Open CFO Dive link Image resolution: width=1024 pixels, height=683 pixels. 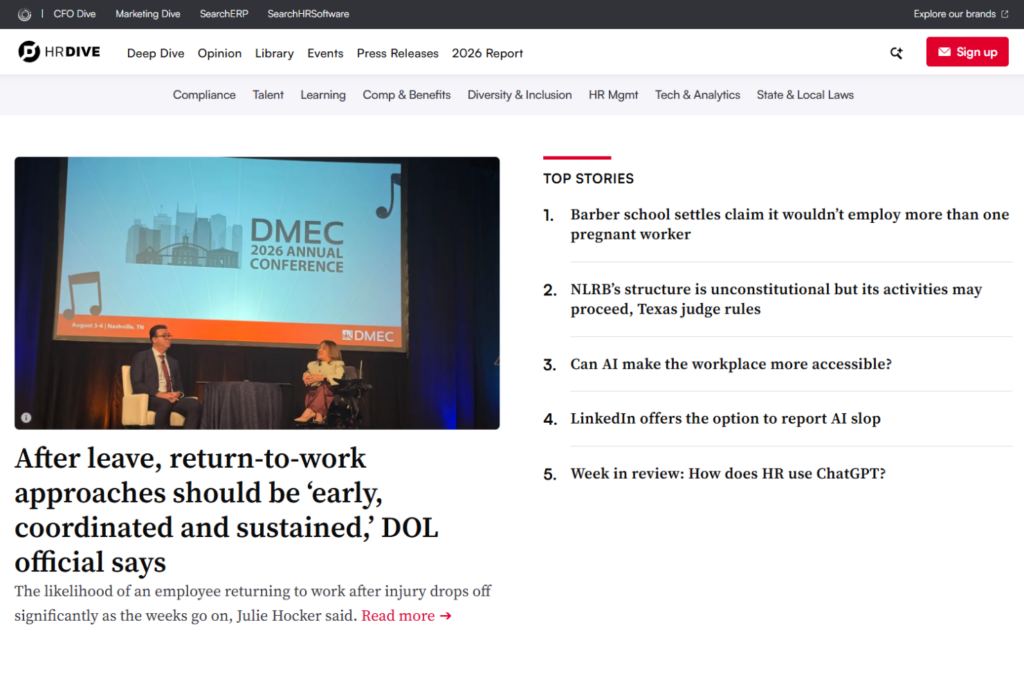click(x=74, y=14)
